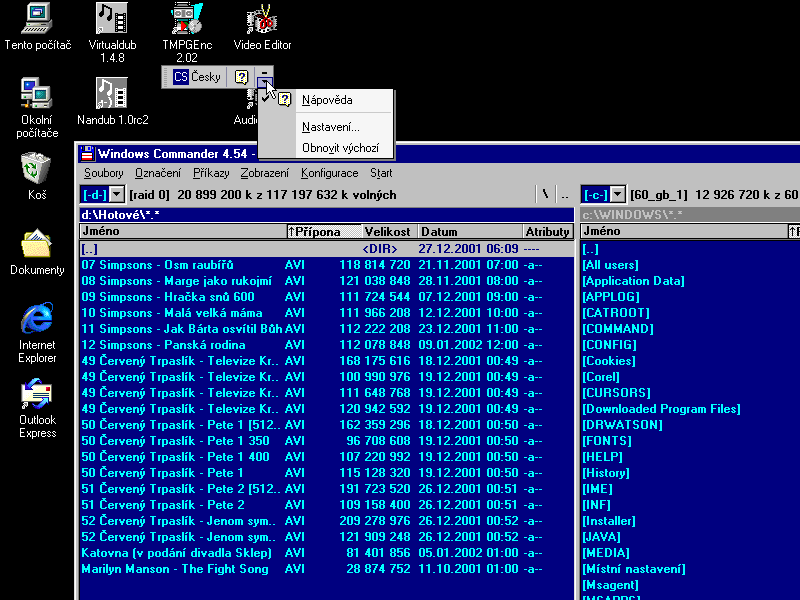Open the Zobrazení menu

click(x=264, y=173)
